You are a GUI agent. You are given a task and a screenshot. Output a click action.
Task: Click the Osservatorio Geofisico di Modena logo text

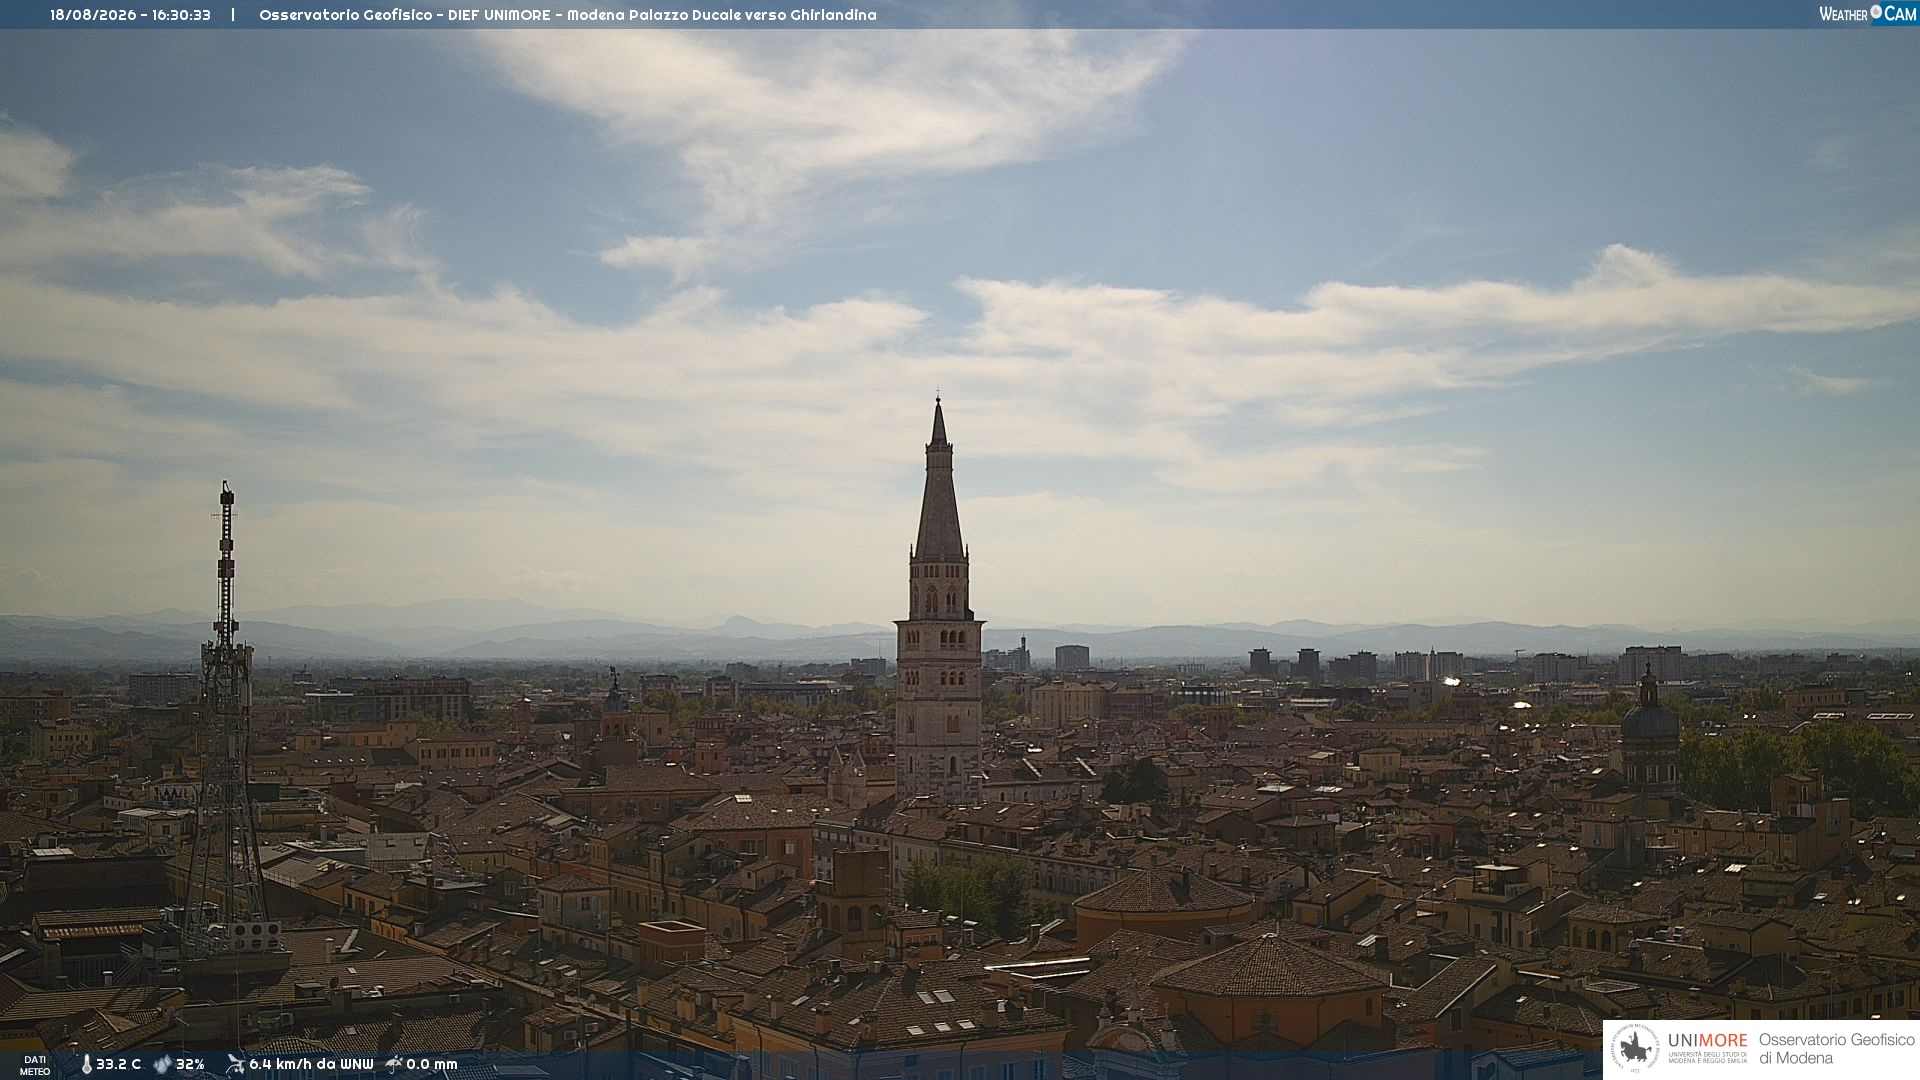pos(1836,1049)
